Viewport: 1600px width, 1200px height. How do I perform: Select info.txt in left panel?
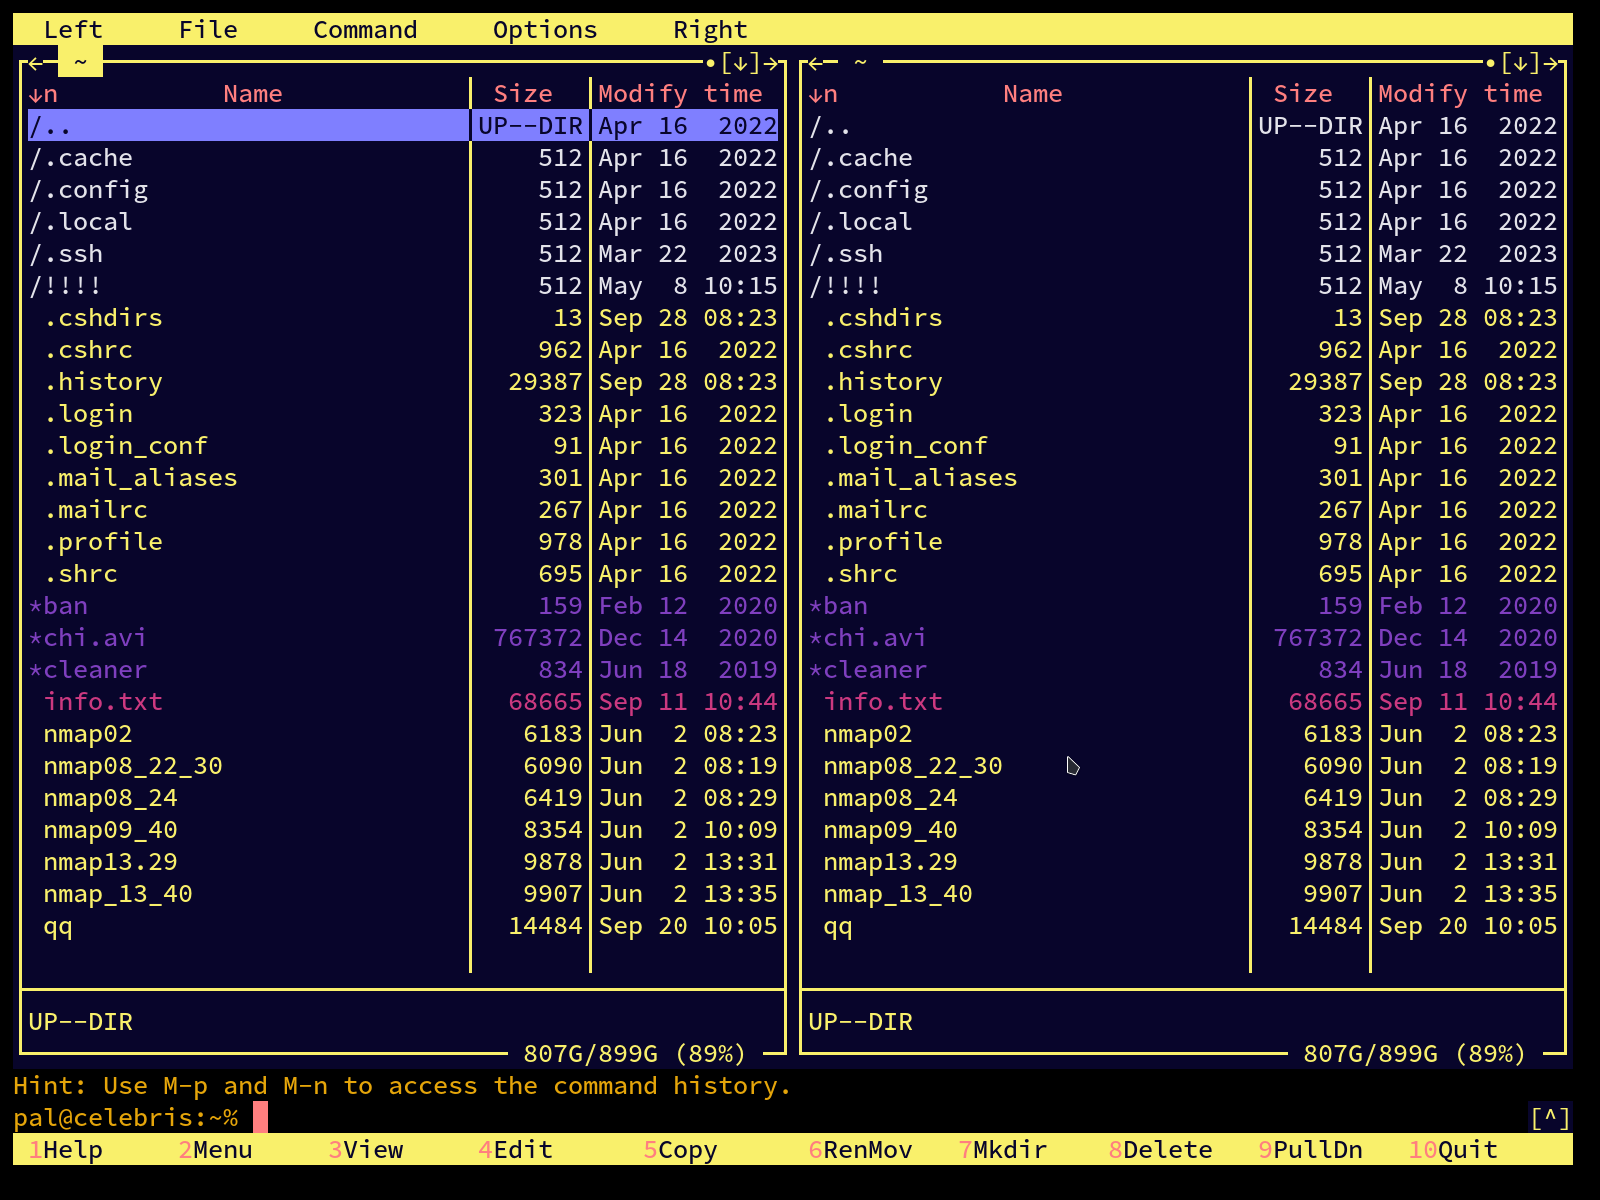point(403,702)
